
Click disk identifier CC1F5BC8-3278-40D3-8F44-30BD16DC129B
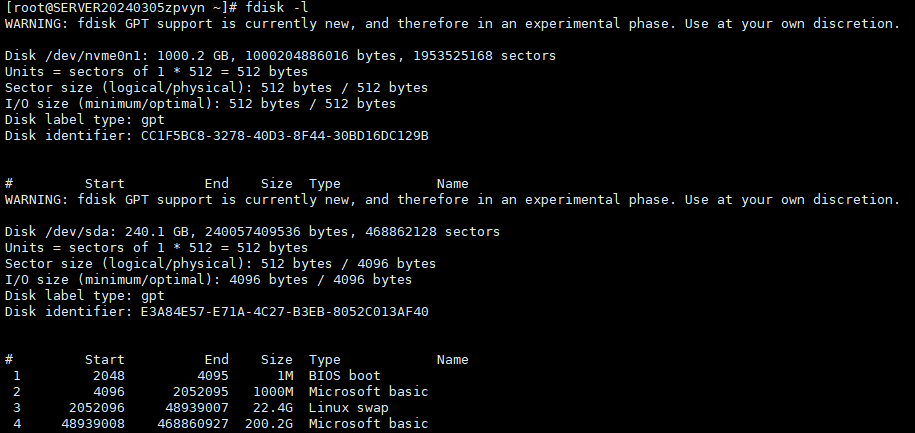point(285,136)
